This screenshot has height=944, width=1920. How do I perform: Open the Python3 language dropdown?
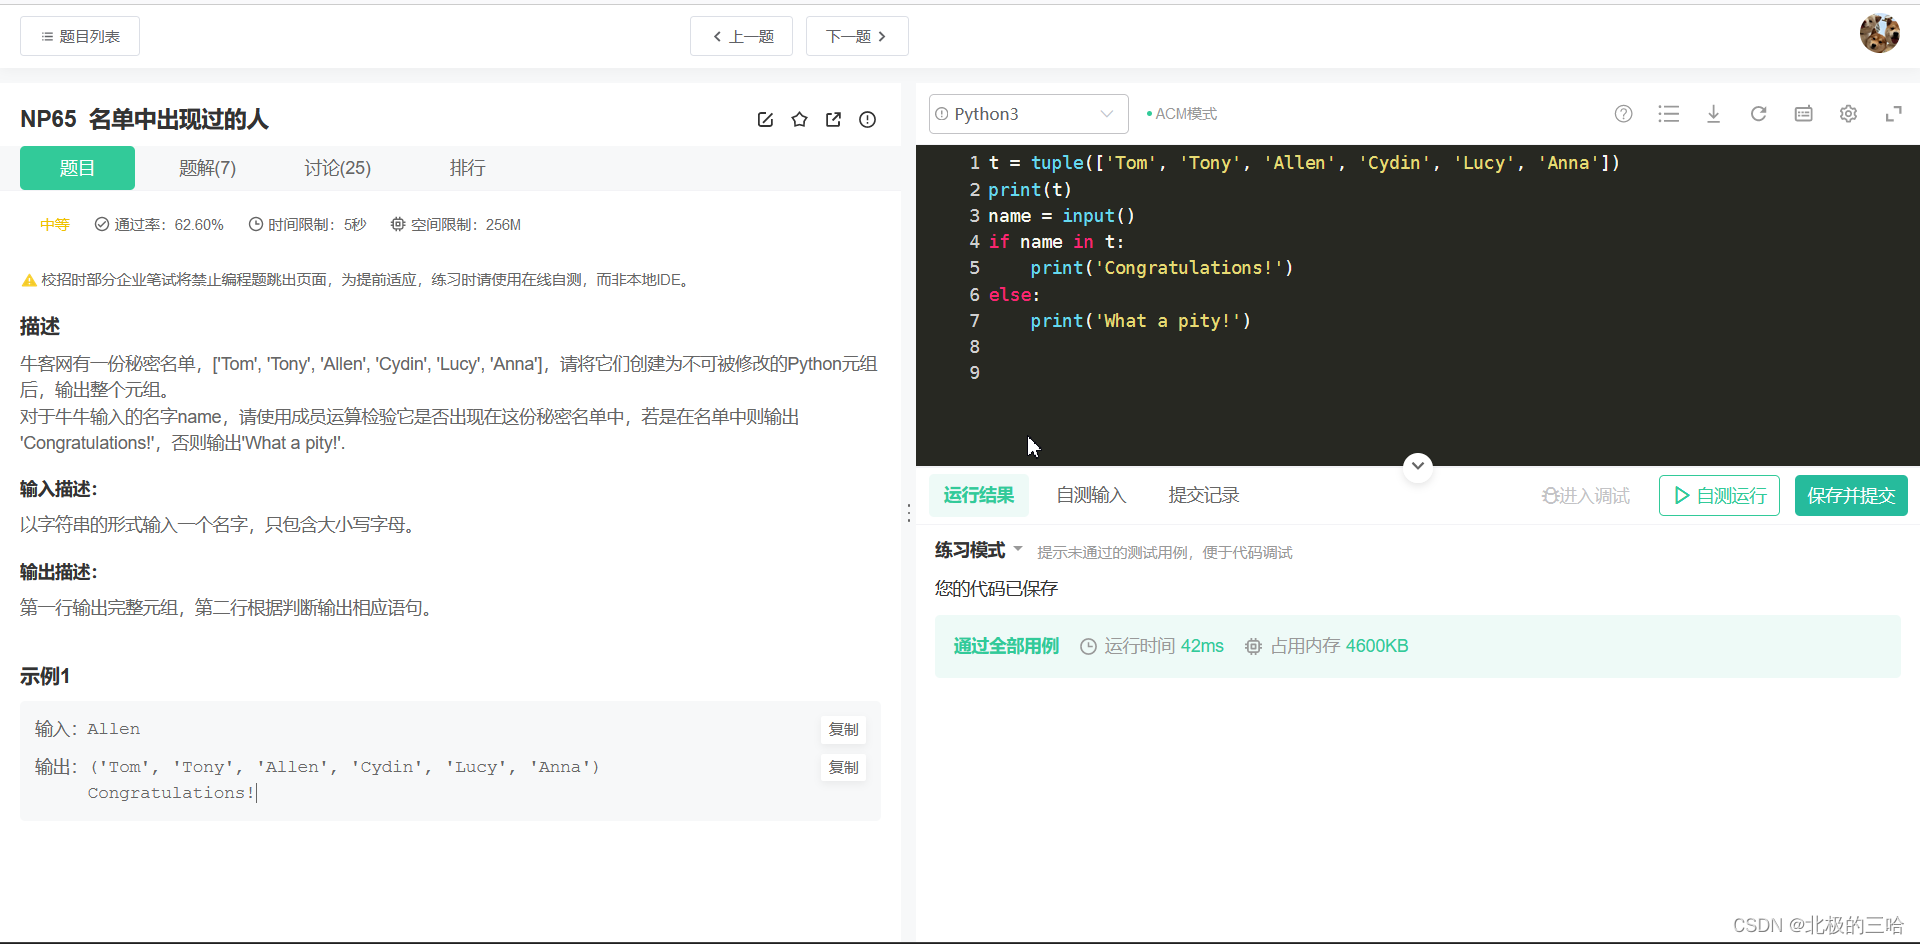click(1028, 114)
